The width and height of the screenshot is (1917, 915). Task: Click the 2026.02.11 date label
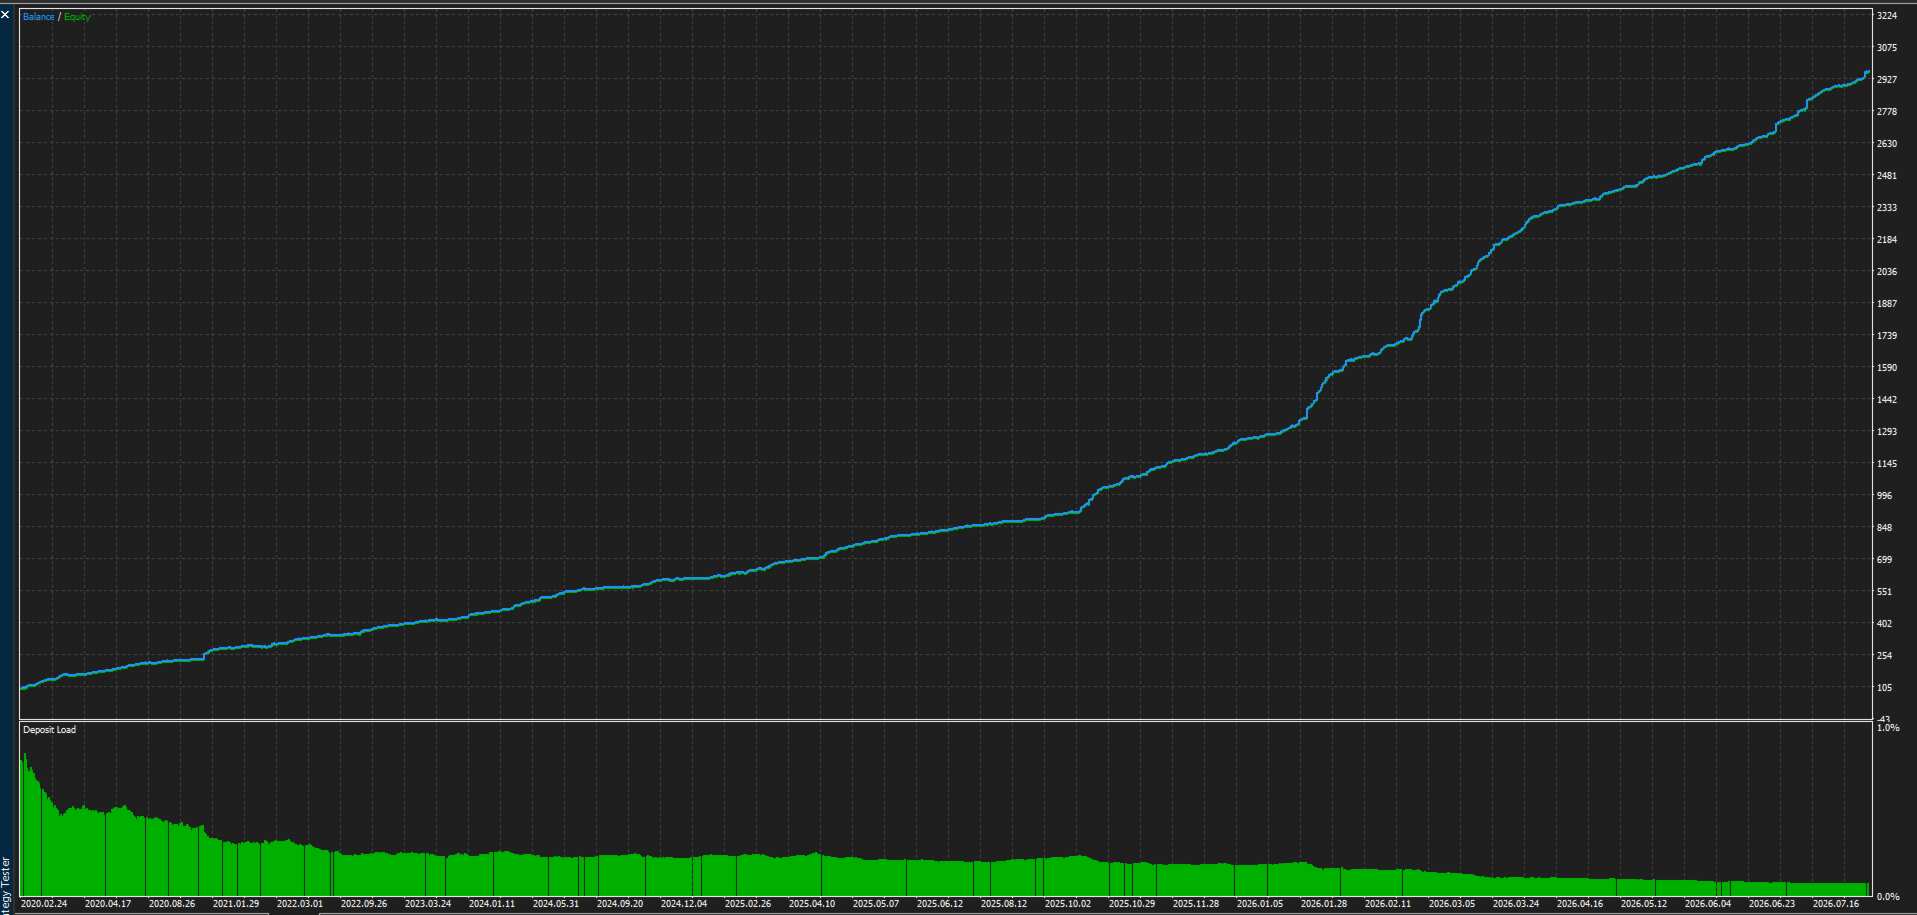coord(1388,904)
